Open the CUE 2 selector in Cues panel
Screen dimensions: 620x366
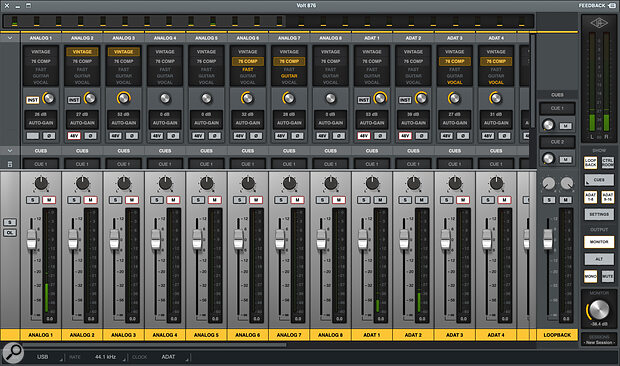pyautogui.click(x=557, y=142)
